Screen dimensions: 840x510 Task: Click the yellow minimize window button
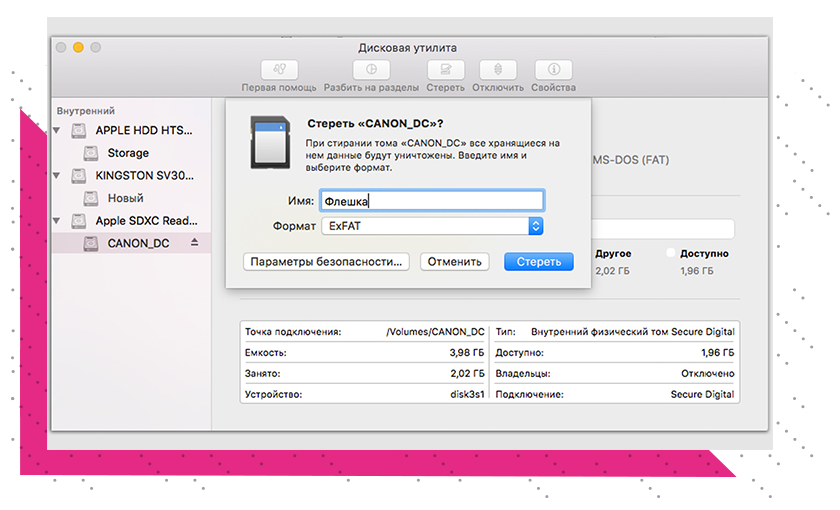[x=78, y=47]
